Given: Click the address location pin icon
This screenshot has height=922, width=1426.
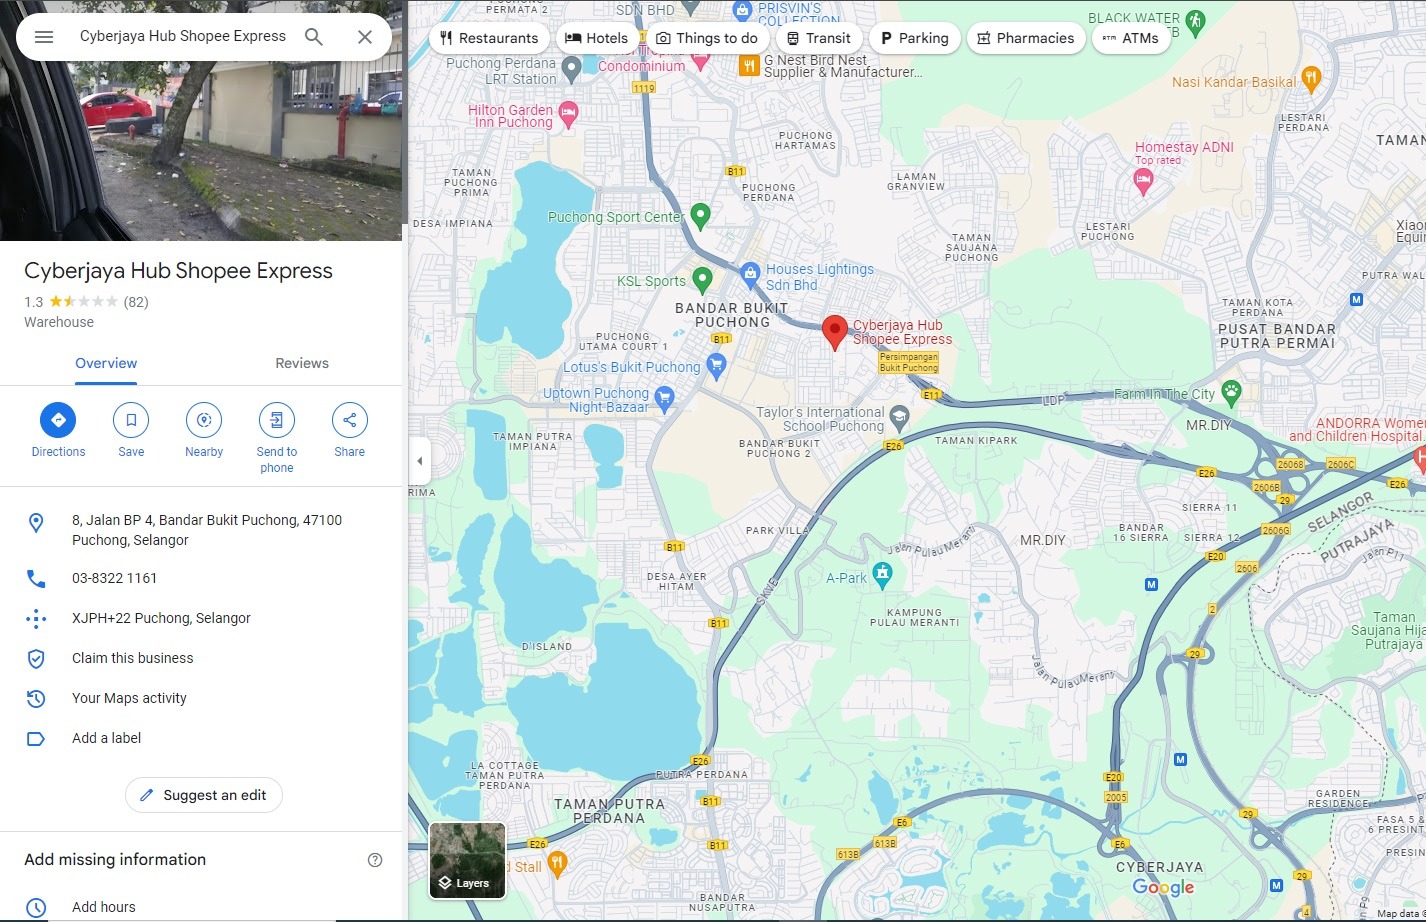Looking at the screenshot, I should (x=36, y=522).
